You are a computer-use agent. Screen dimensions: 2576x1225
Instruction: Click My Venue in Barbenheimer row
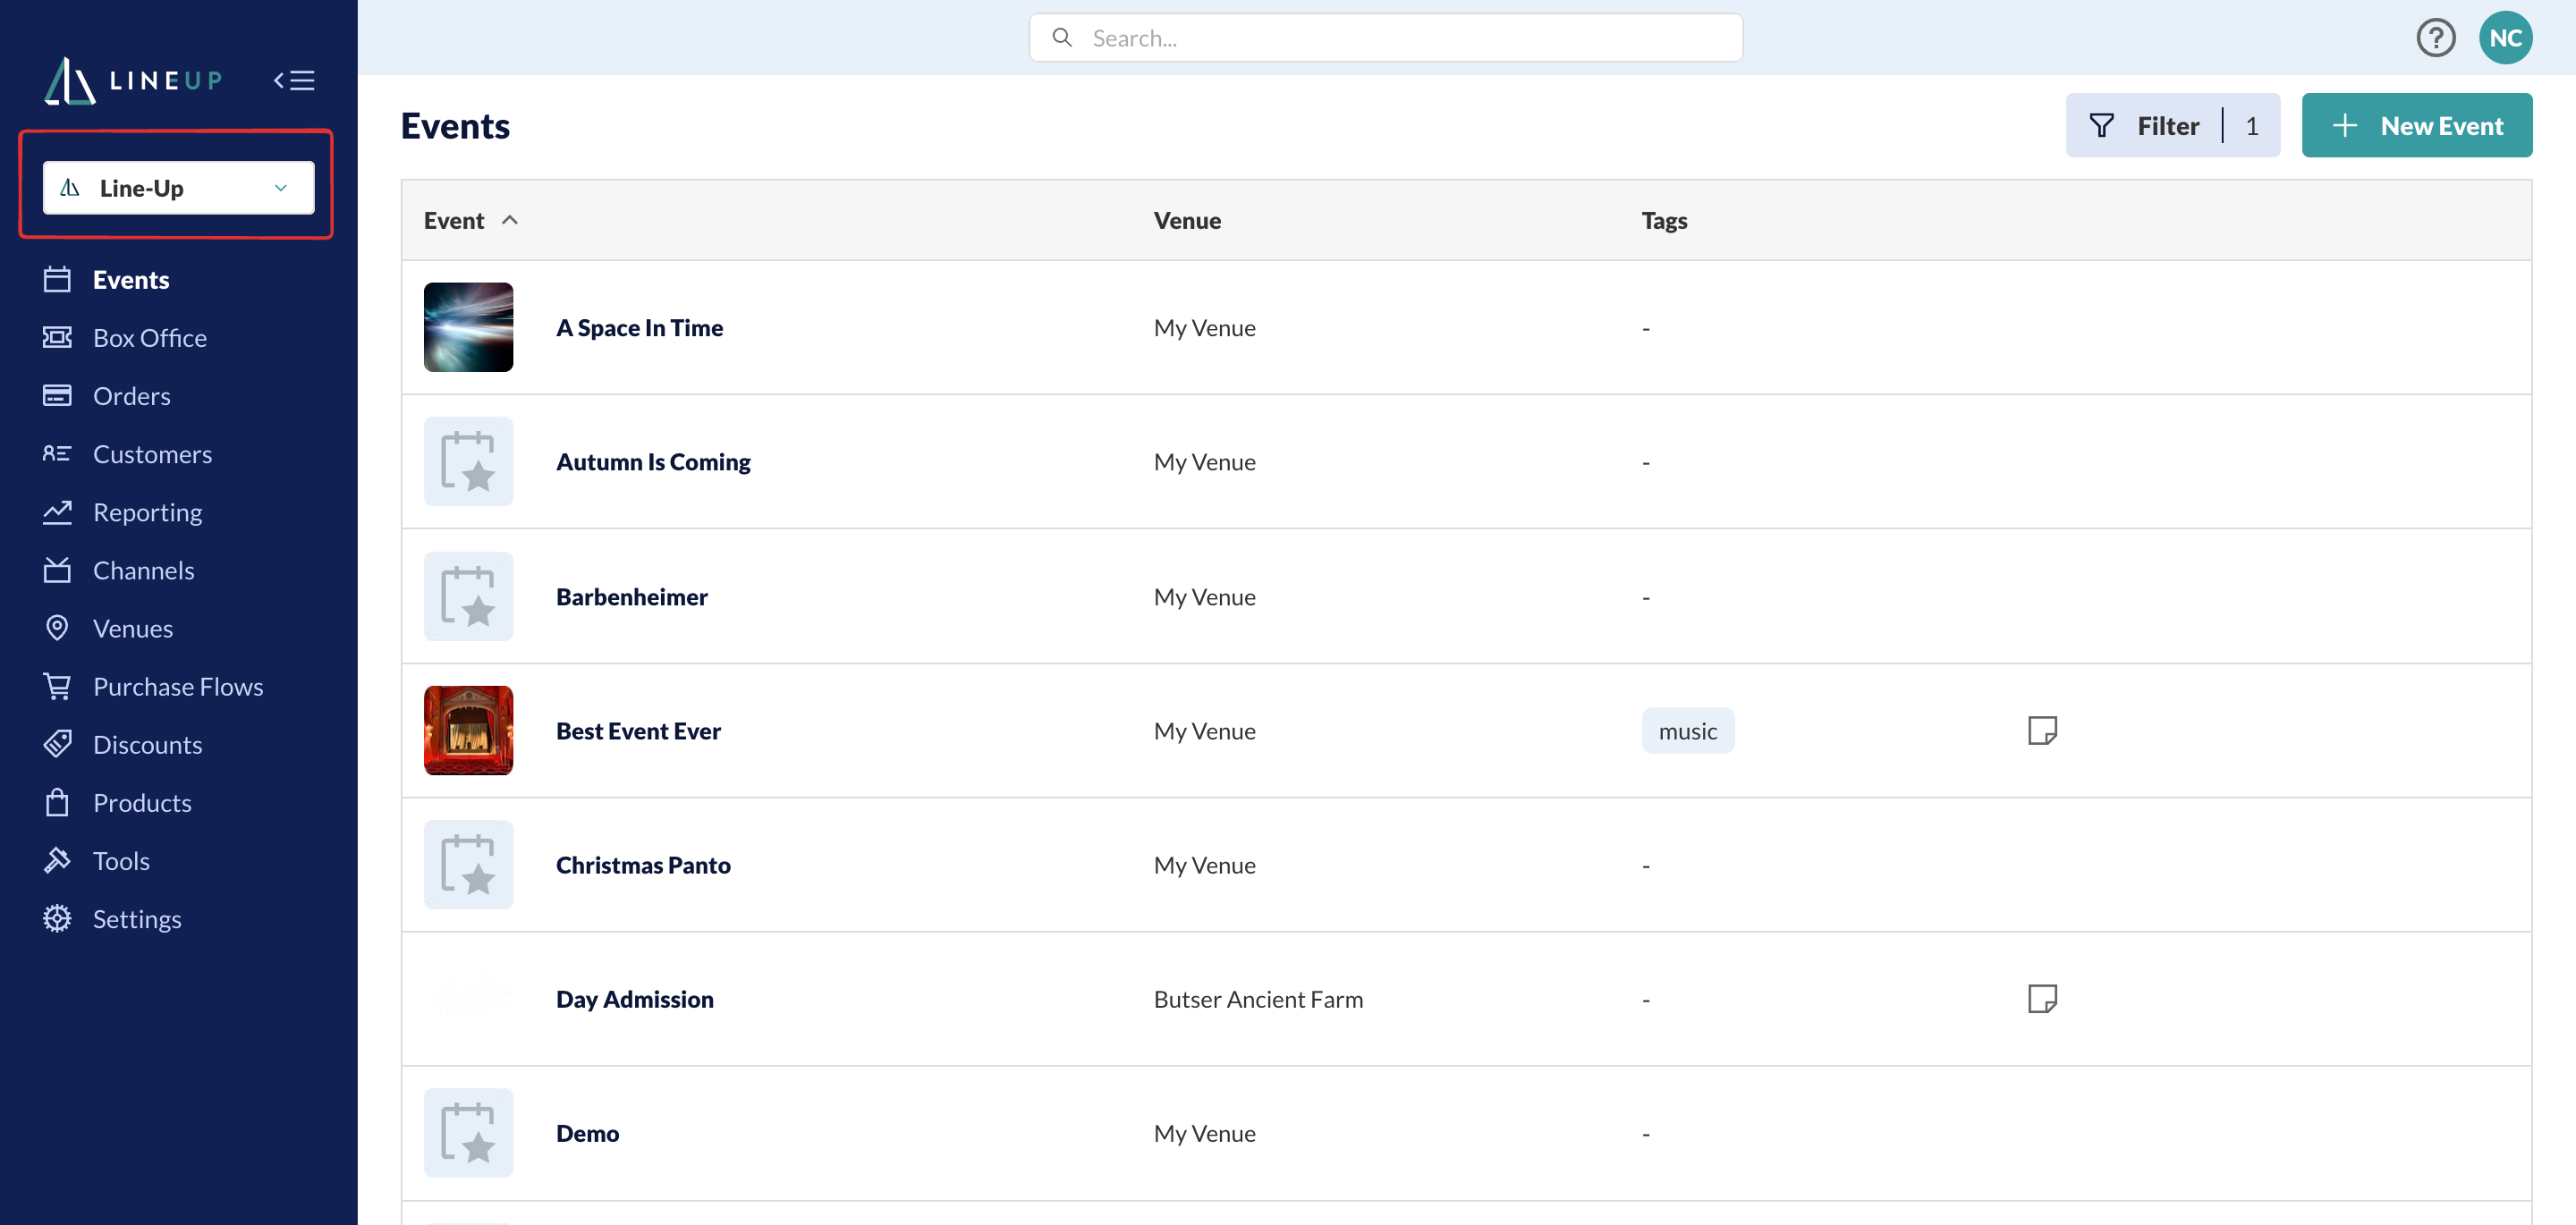(1204, 596)
